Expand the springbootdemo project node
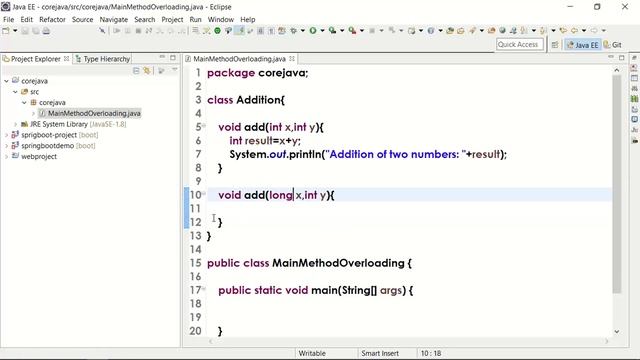Image resolution: width=640 pixels, height=360 pixels. coord(7,146)
